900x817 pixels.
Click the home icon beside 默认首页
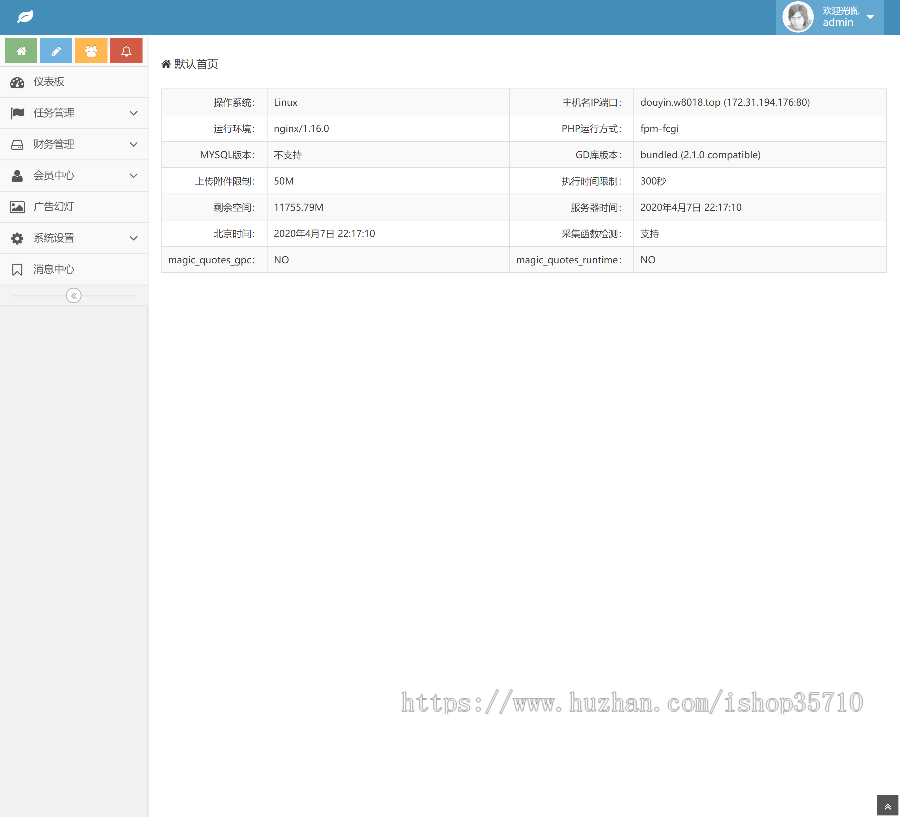point(166,64)
